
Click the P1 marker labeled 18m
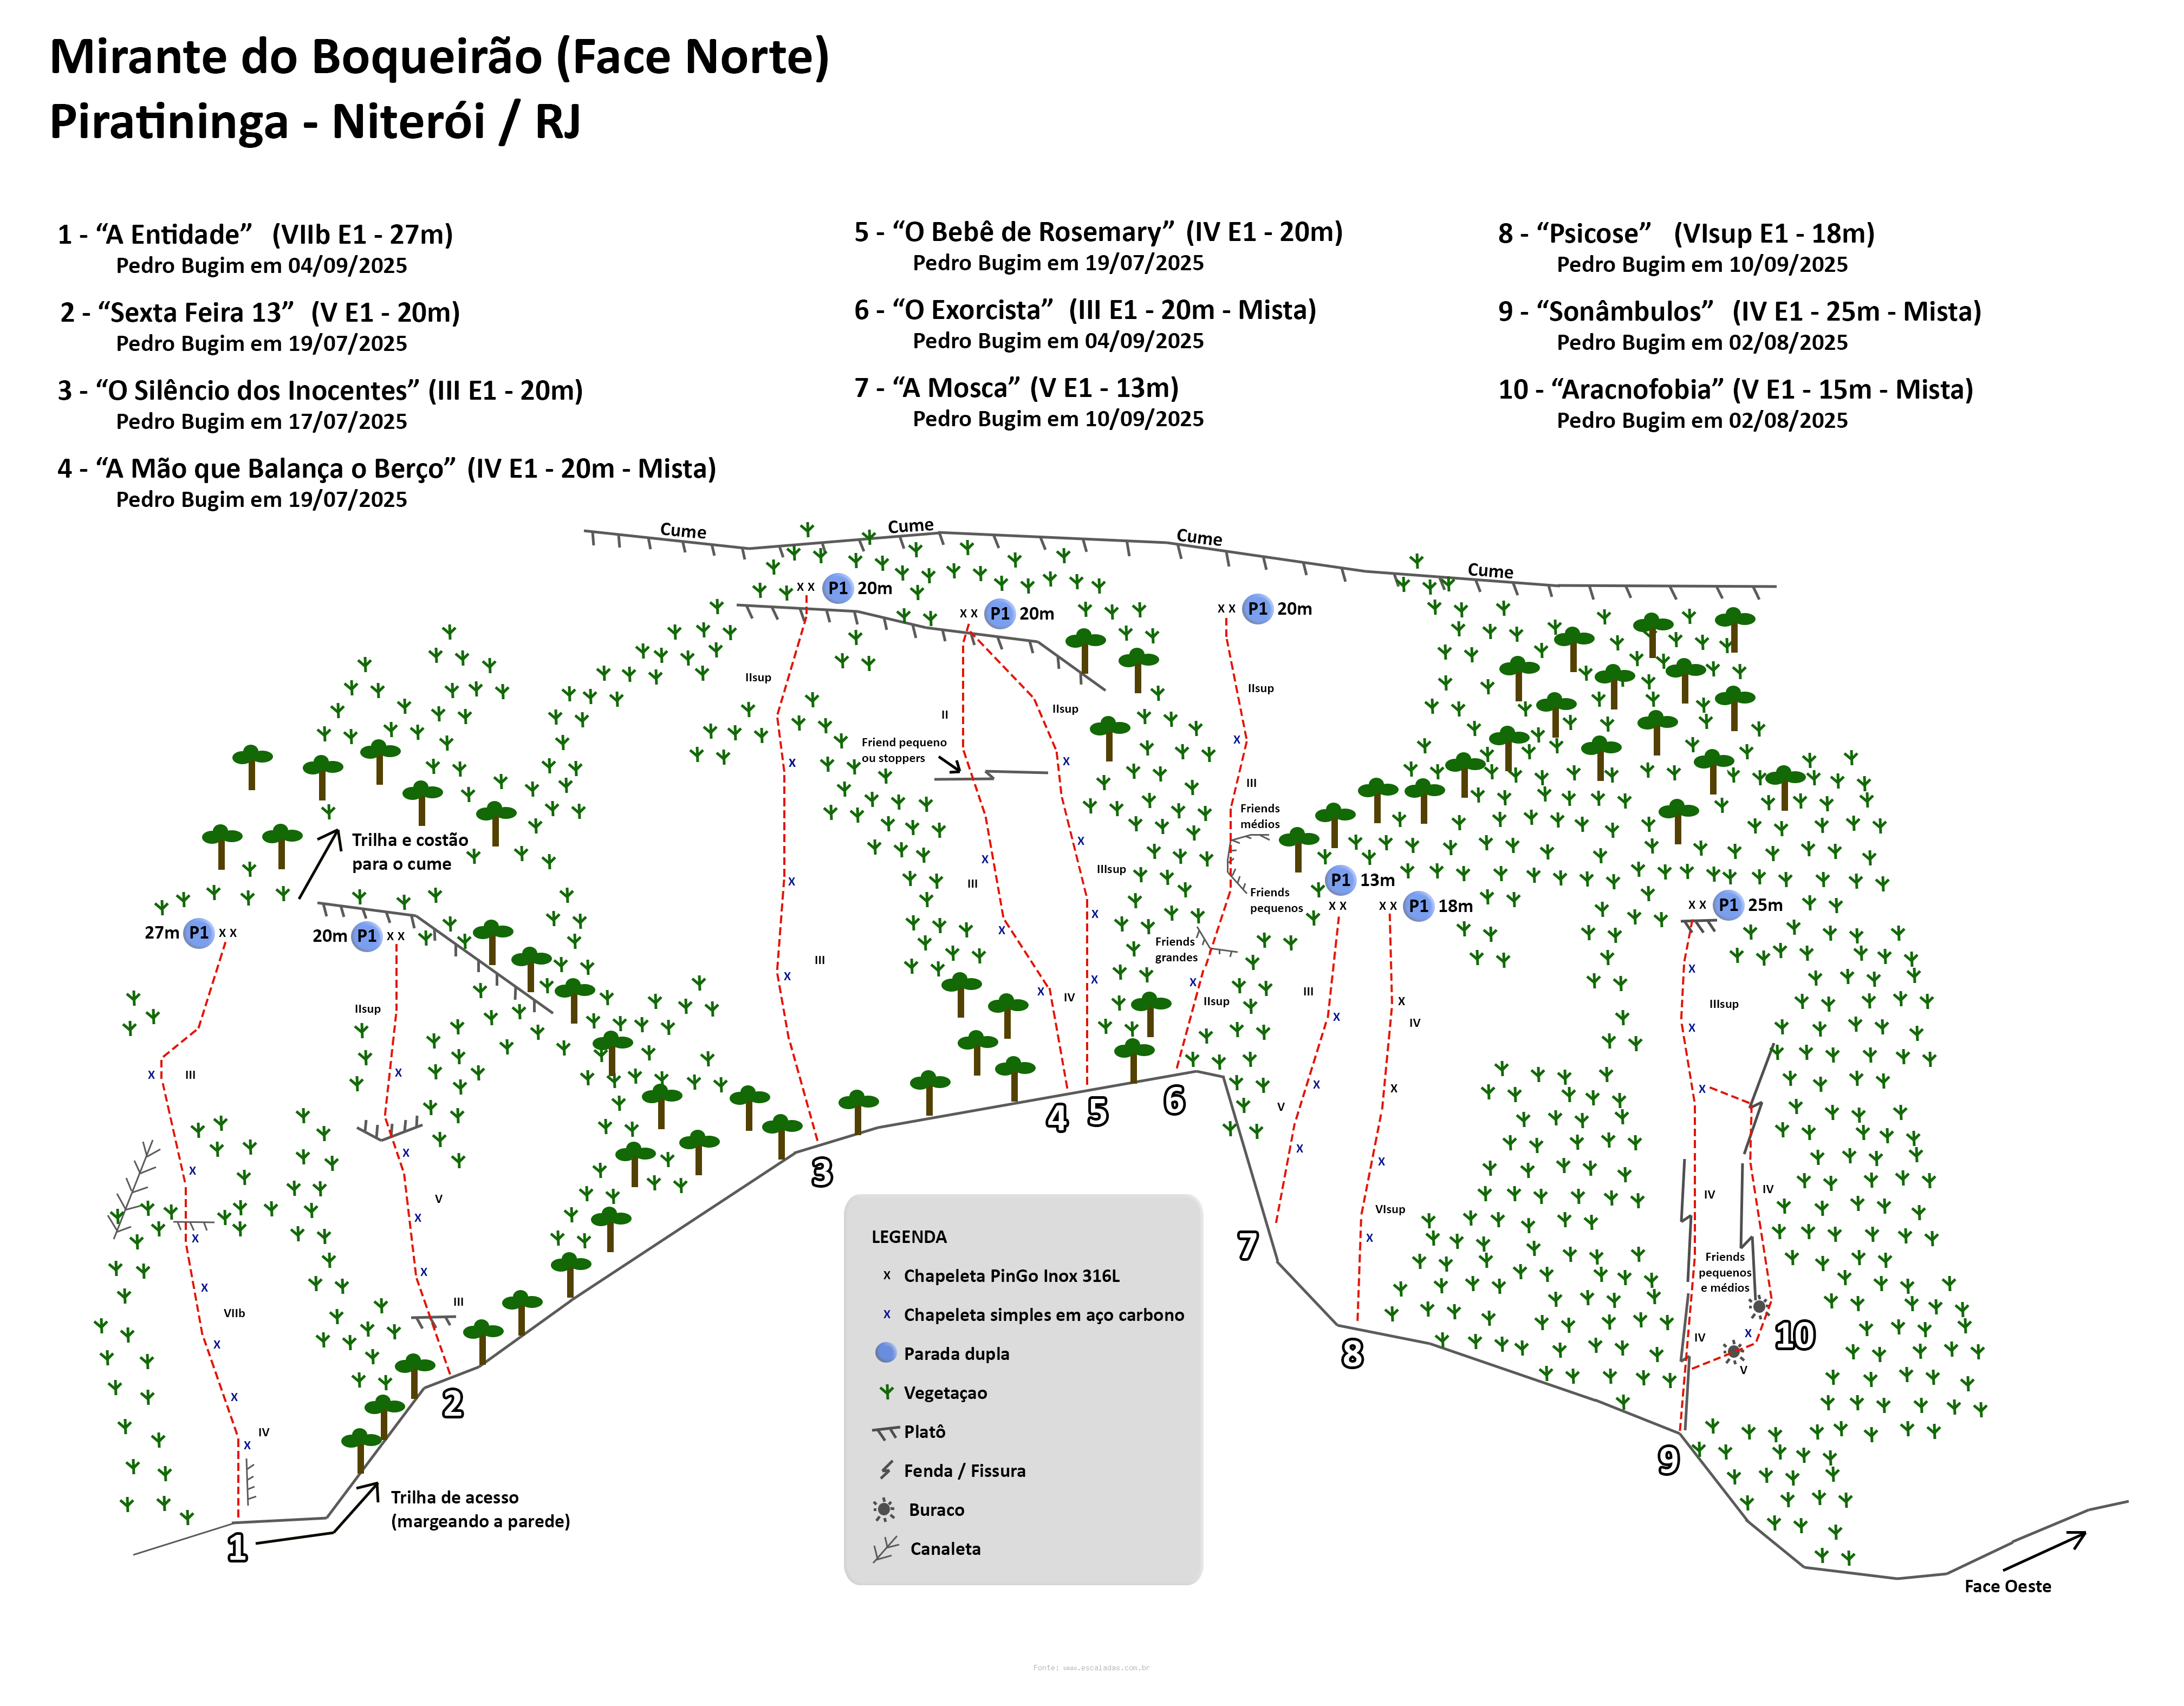(x=1418, y=906)
